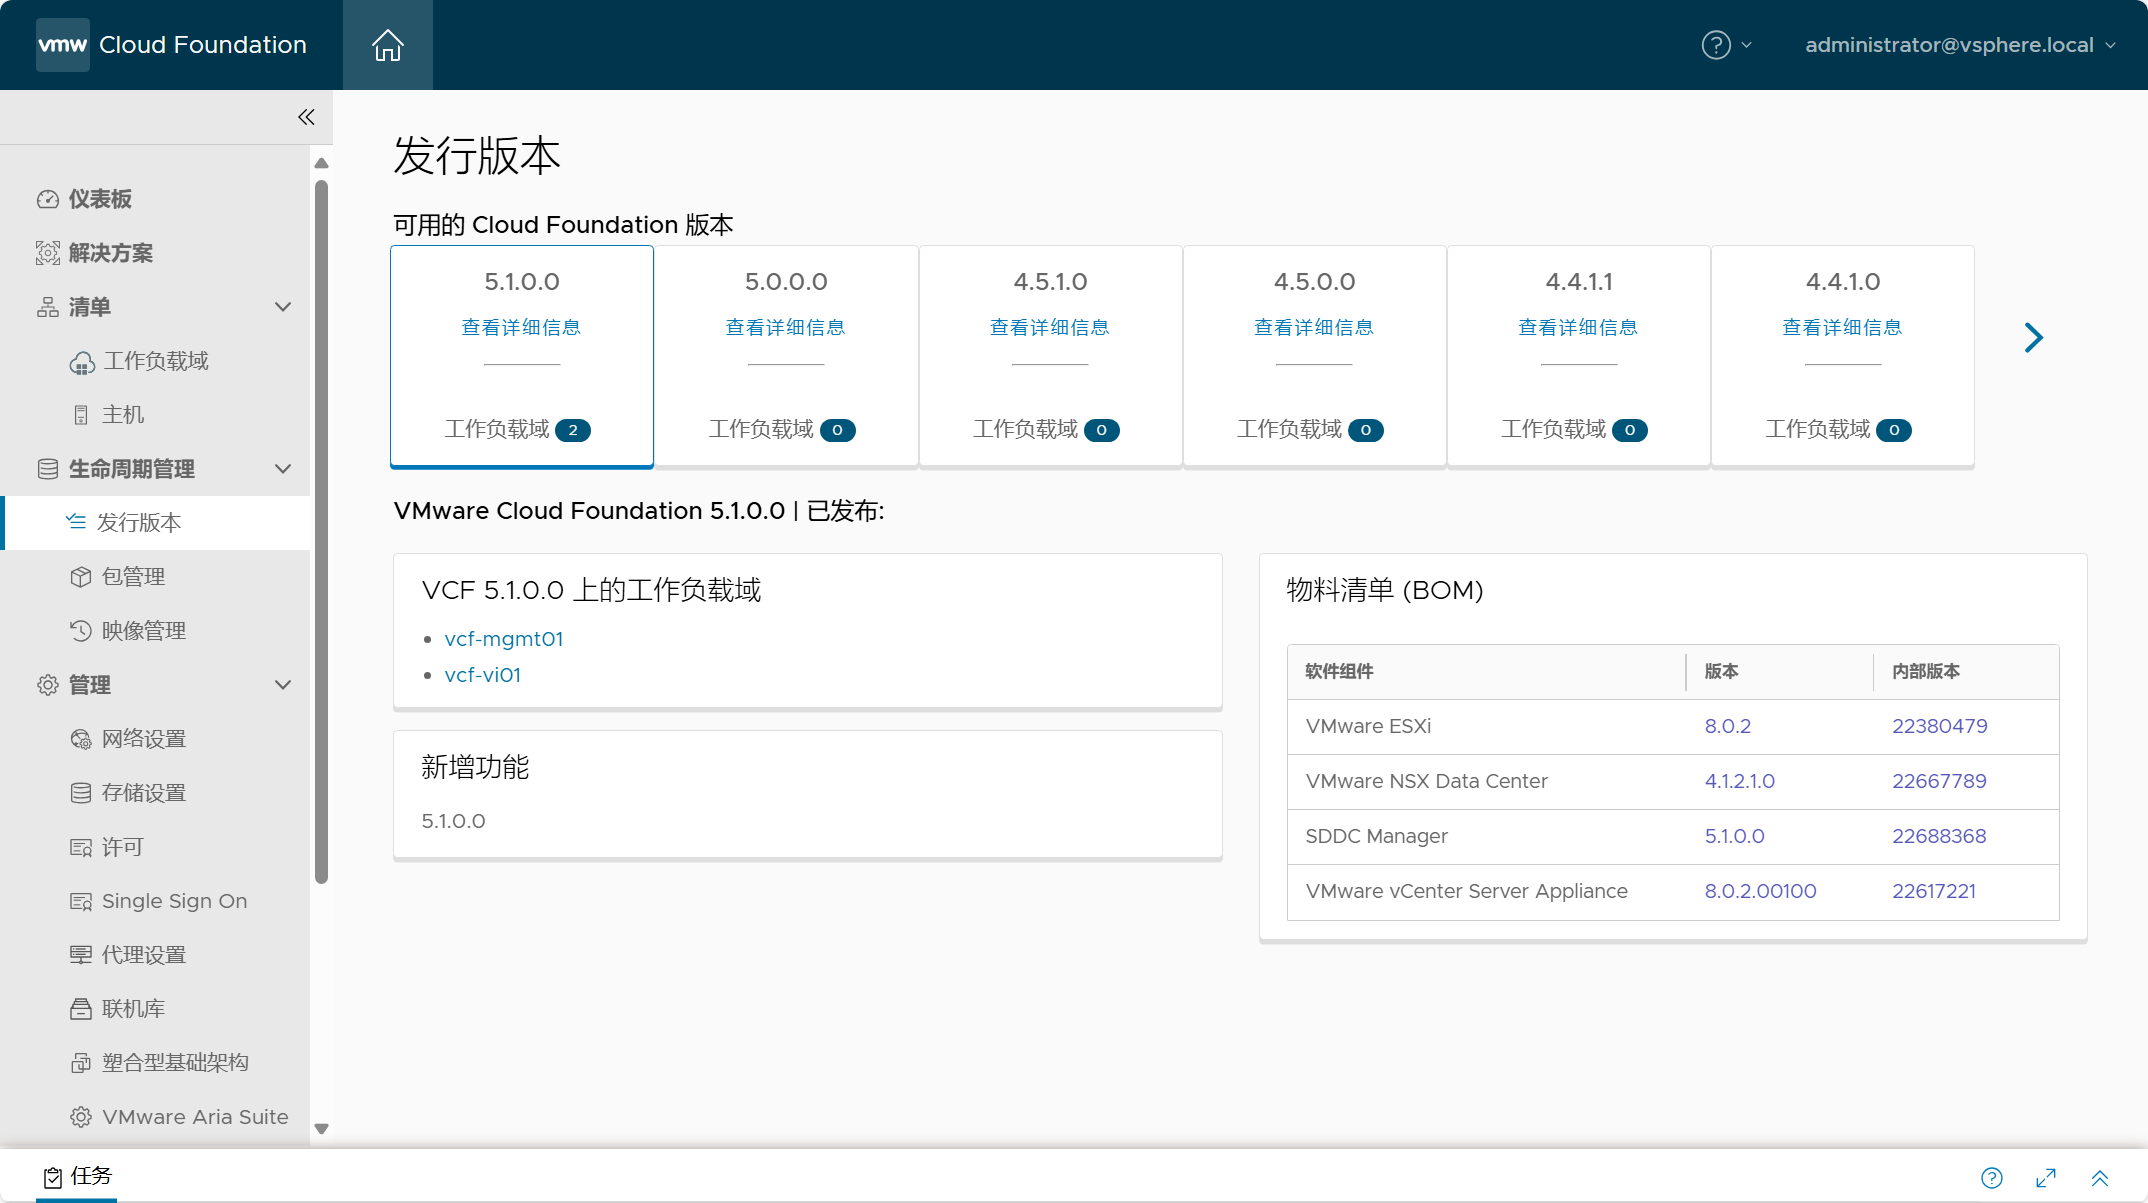Click the help icon in bottom tasks bar
This screenshot has height=1203, width=2148.
tap(1992, 1178)
